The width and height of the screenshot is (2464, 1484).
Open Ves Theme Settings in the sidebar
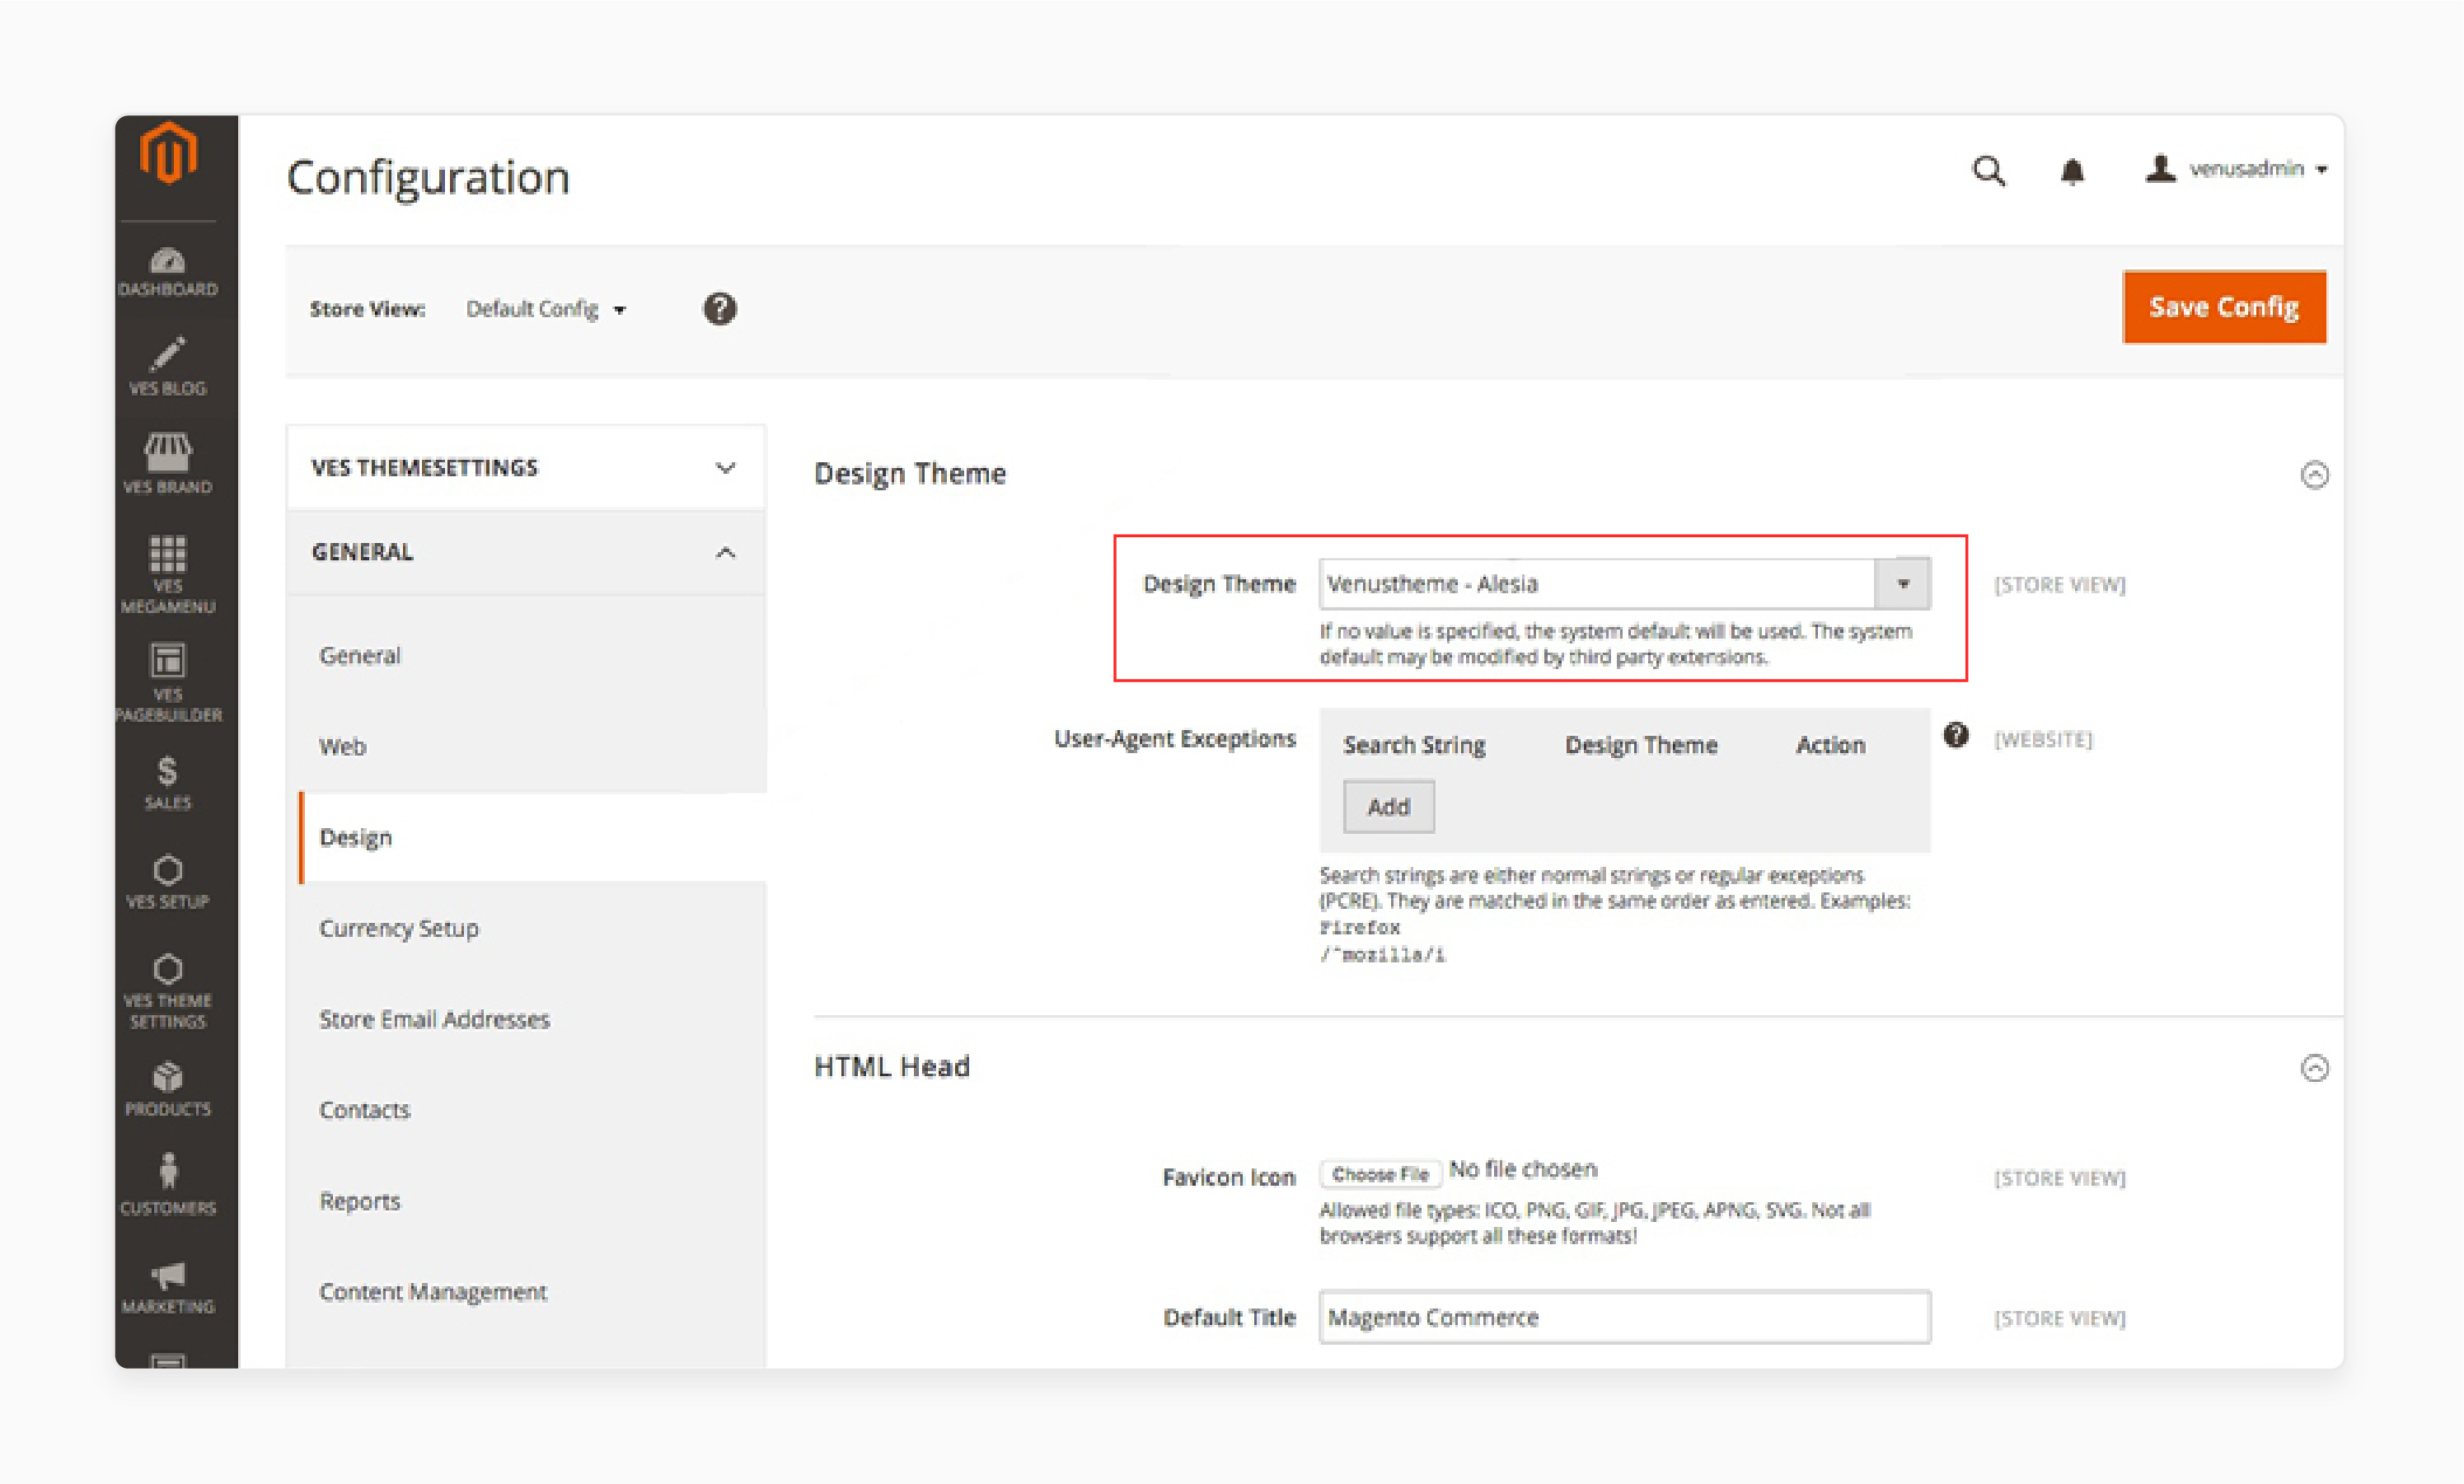(x=168, y=991)
